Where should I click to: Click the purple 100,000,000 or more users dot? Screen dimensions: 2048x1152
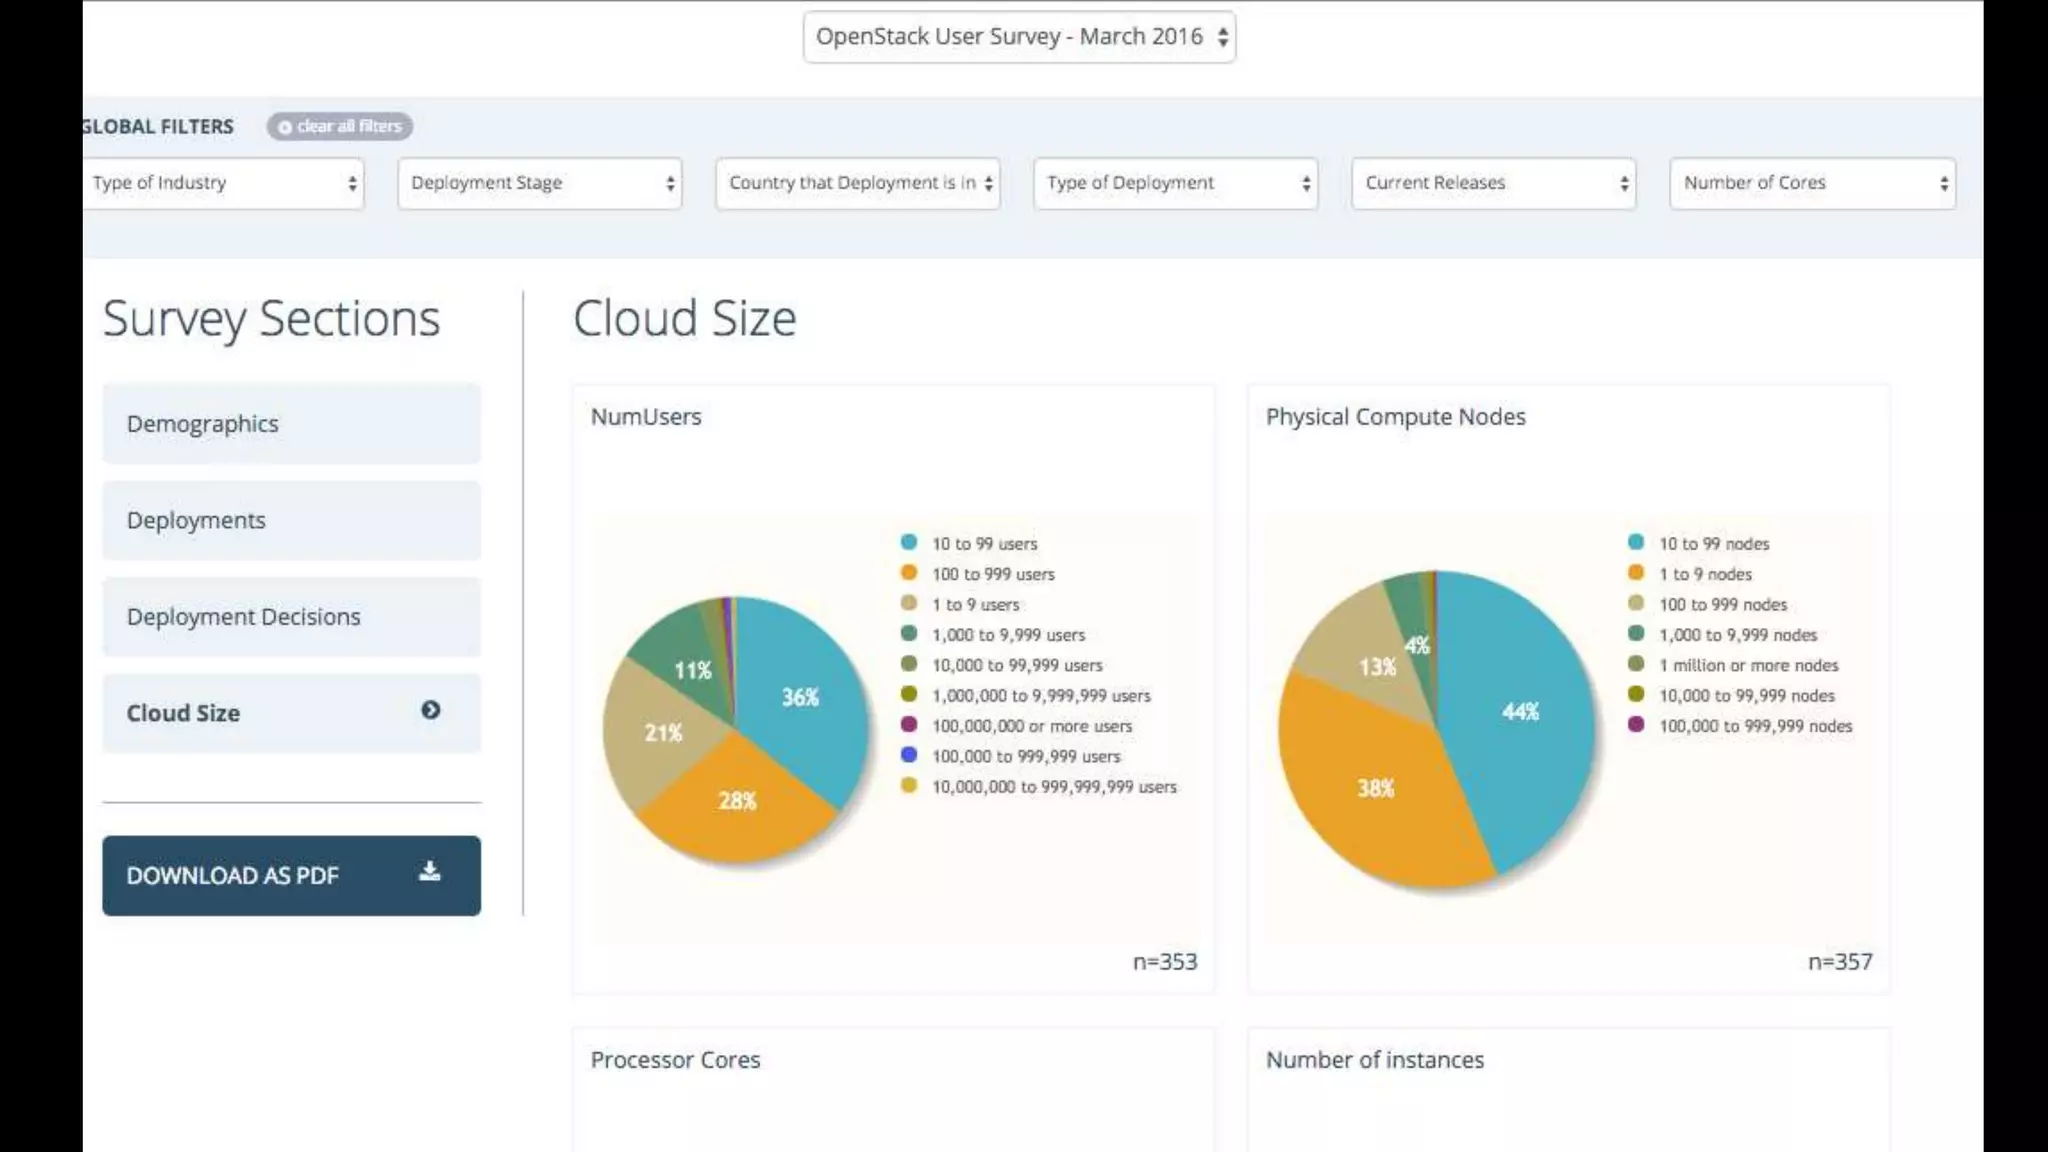[x=908, y=724]
